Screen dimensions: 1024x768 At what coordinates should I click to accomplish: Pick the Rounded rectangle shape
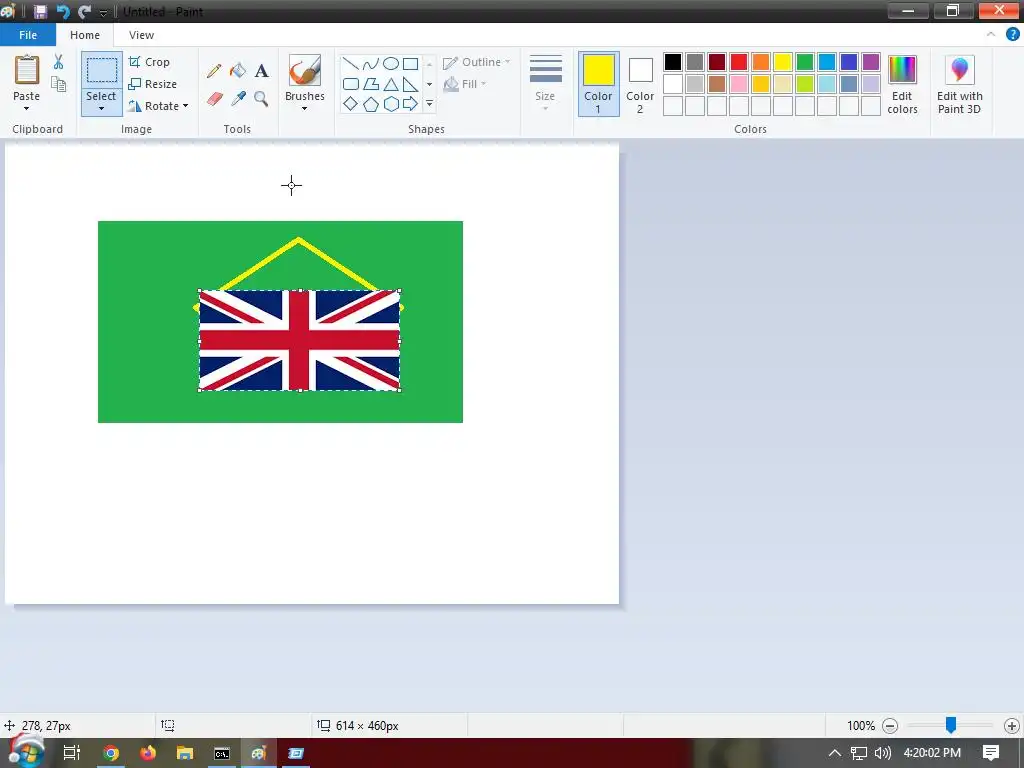click(351, 84)
